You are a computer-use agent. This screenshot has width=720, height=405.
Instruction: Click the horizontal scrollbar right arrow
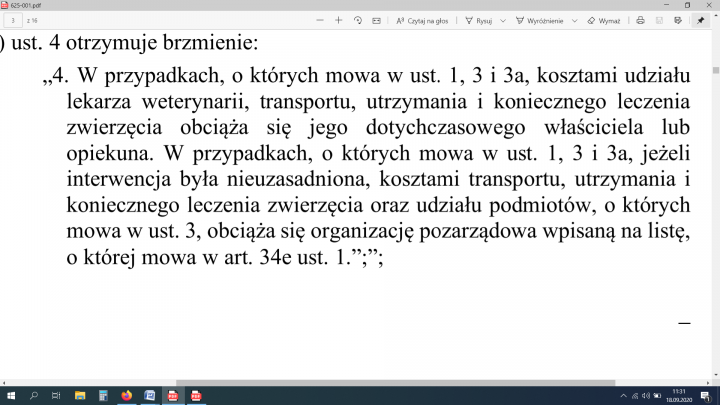(x=708, y=382)
